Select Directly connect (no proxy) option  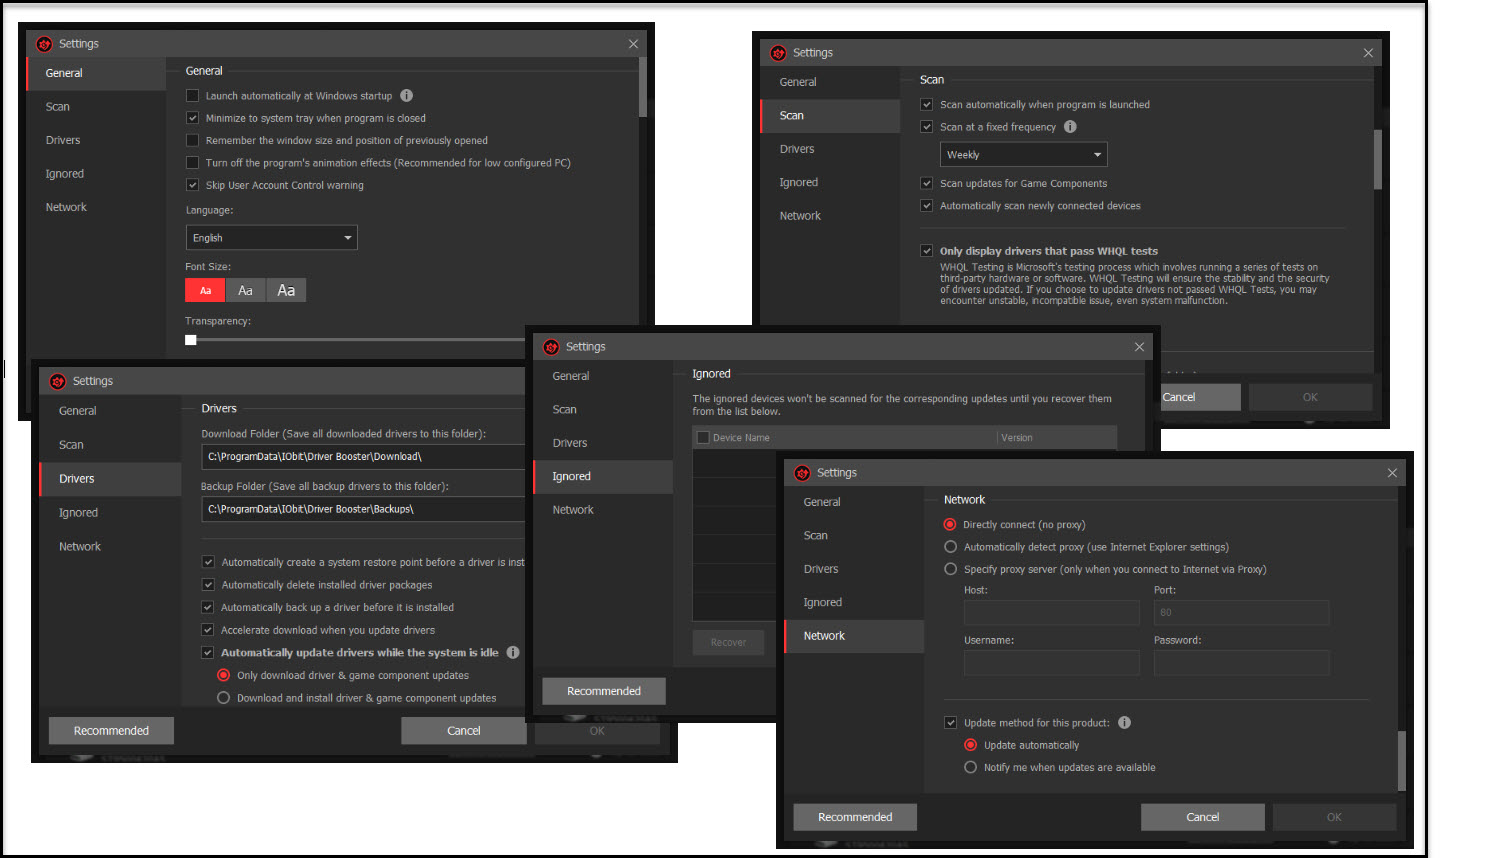(x=950, y=525)
